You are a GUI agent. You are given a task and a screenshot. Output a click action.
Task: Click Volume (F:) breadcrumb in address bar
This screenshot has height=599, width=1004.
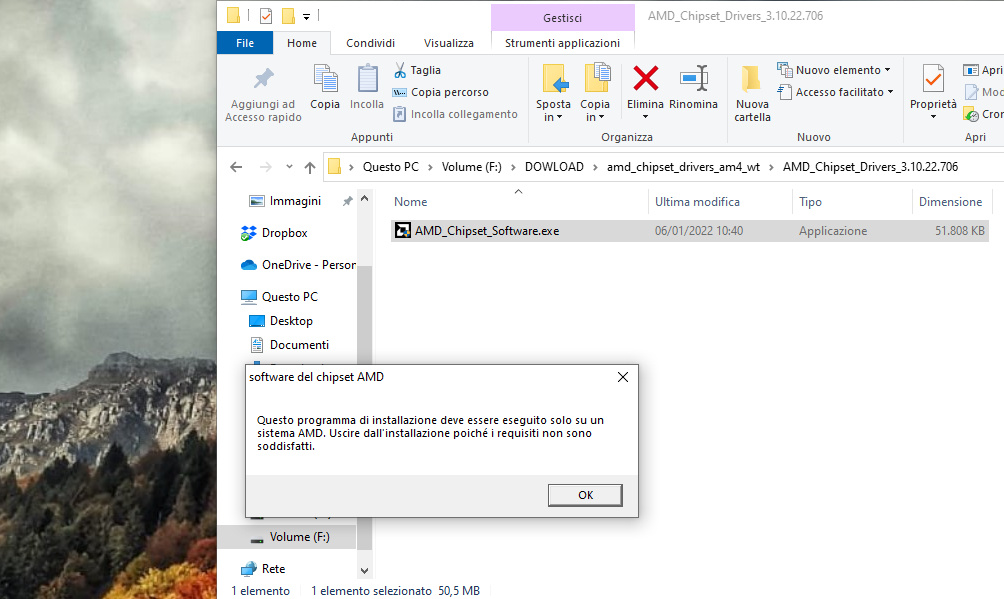471,167
